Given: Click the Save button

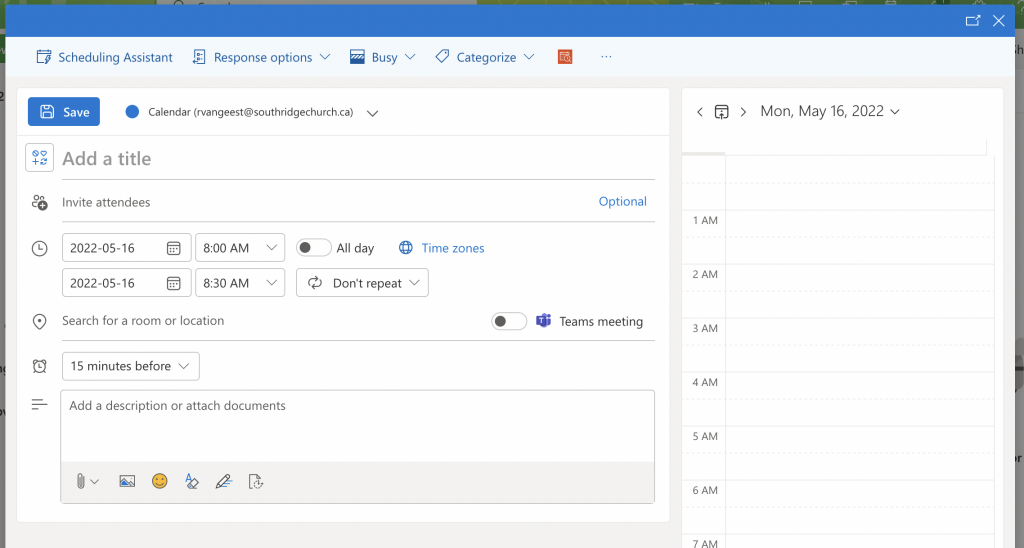Looking at the screenshot, I should pos(64,112).
